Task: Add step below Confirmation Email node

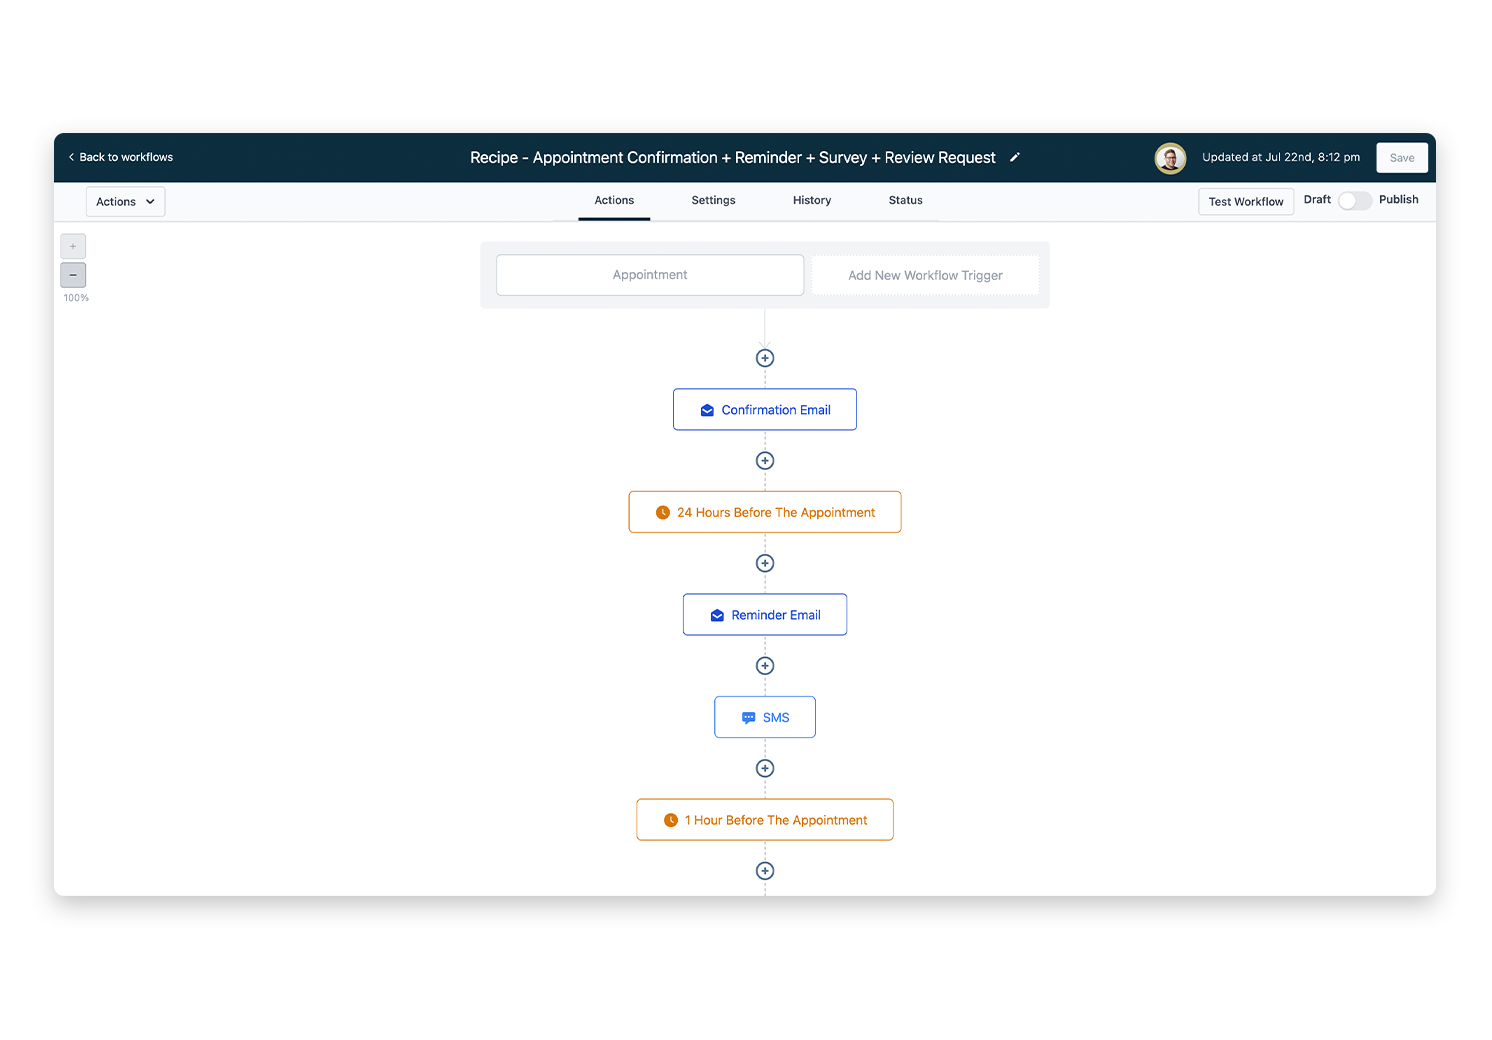Action: pyautogui.click(x=765, y=461)
